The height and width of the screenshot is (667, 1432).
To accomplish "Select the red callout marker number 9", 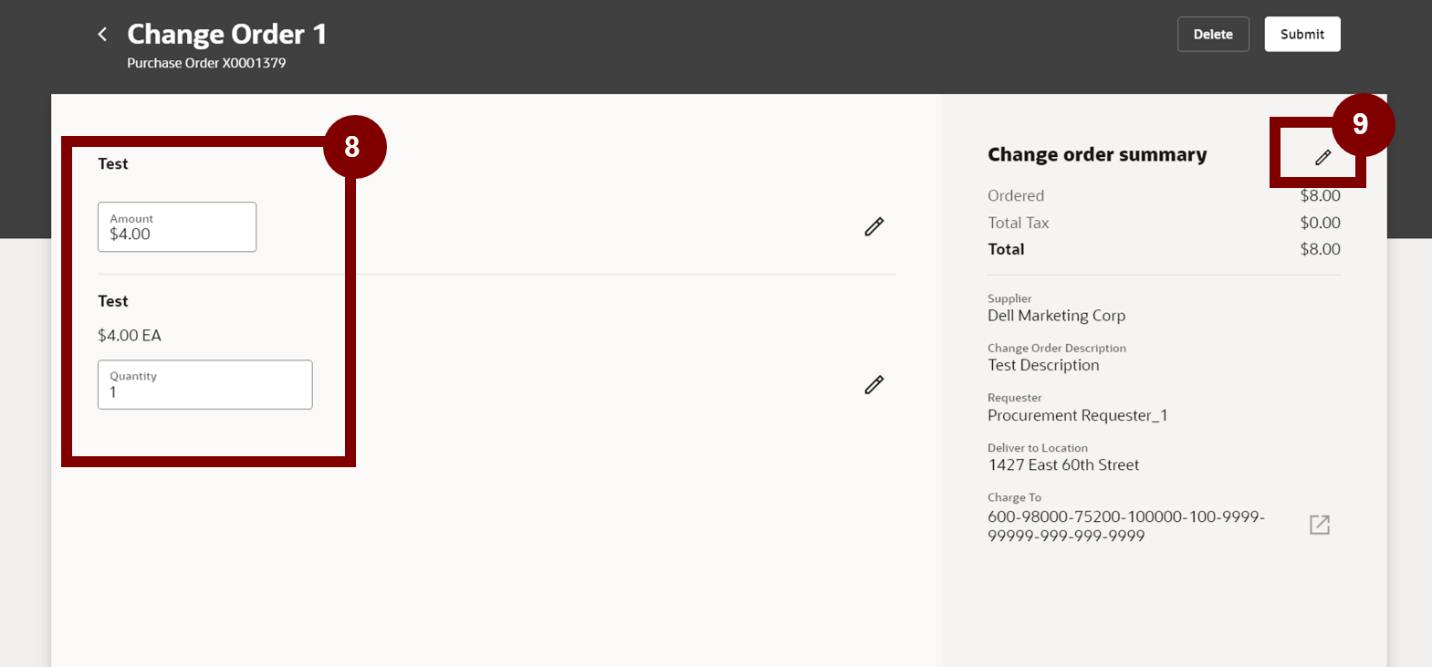I will click(x=1361, y=124).
